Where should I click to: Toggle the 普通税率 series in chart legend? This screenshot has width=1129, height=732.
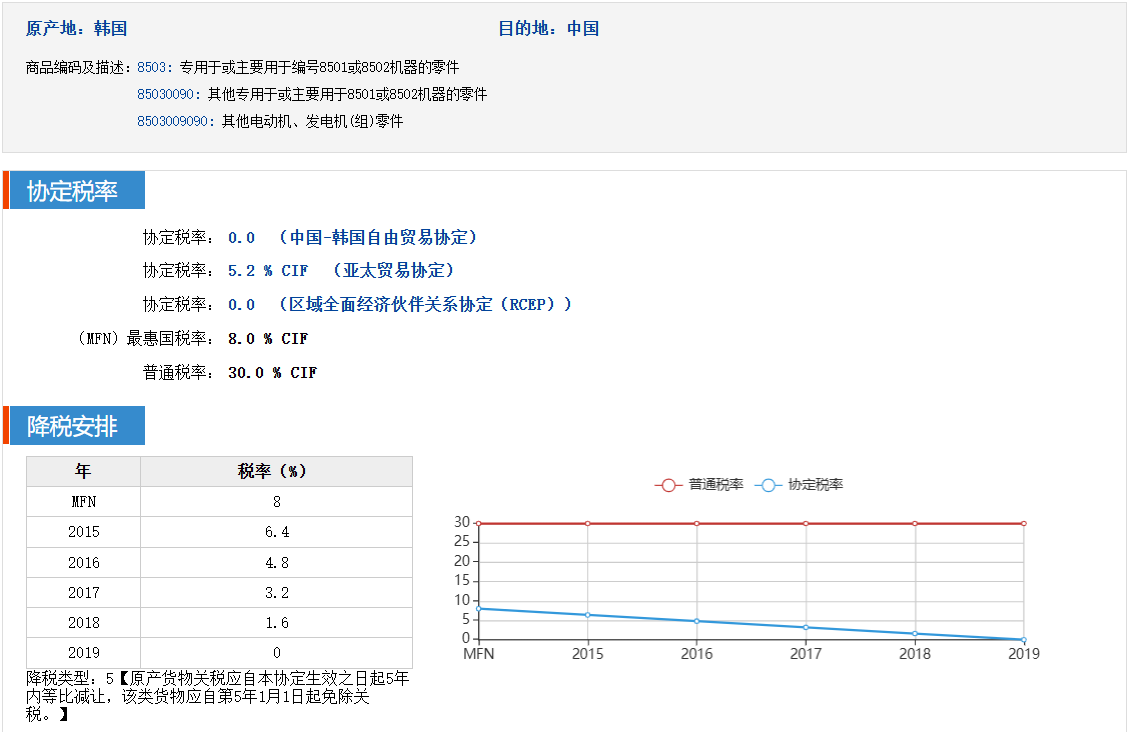(x=700, y=485)
